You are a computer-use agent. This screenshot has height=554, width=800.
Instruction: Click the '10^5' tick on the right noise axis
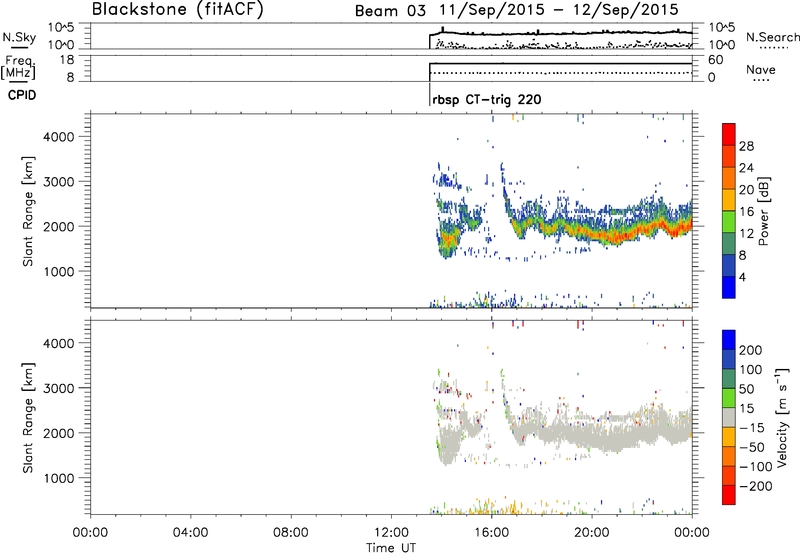(721, 28)
